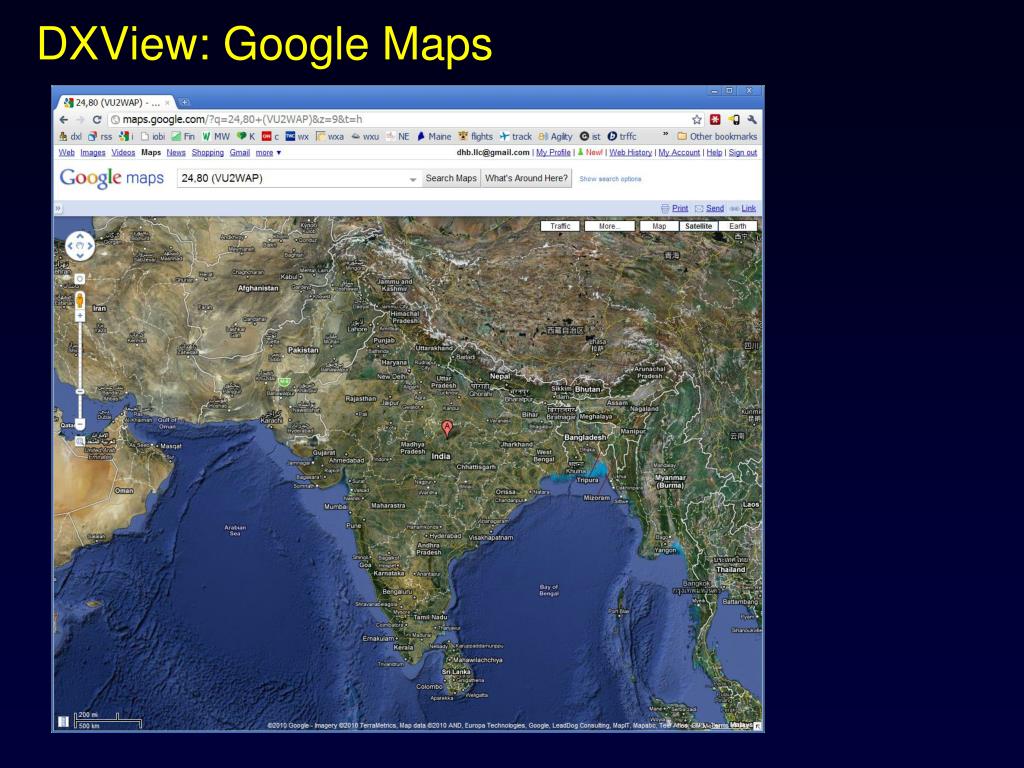
Task: Pan the map right with the right arrow
Action: pos(89,246)
